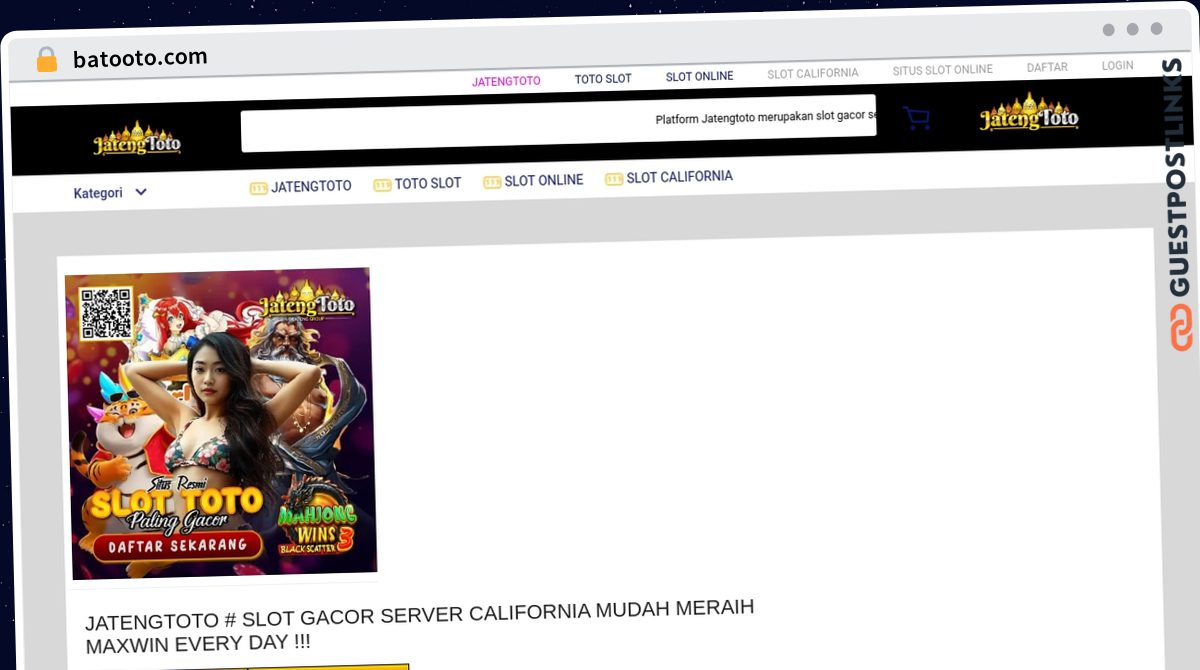This screenshot has height=670, width=1200.
Task: Open the SITUS SLOT ONLINE top link
Action: tap(943, 70)
